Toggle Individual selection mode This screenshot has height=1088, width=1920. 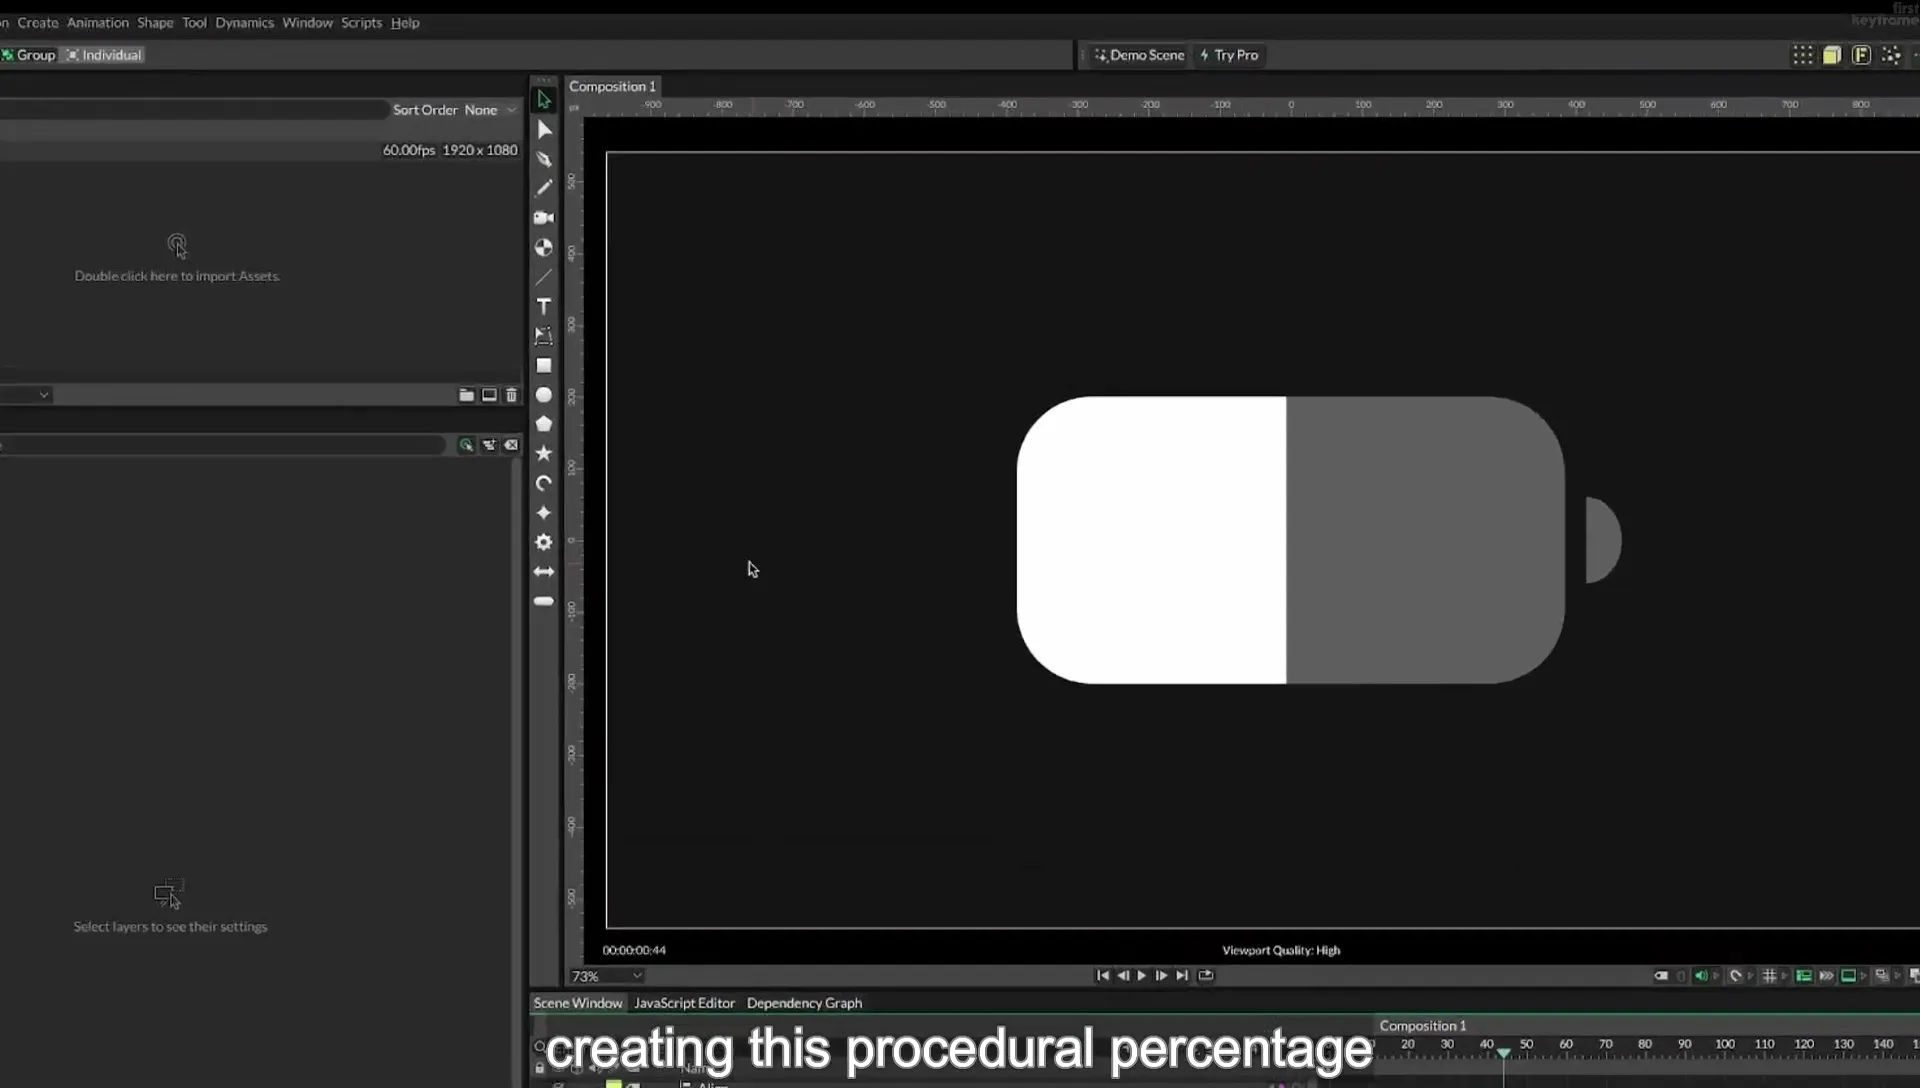tap(105, 55)
